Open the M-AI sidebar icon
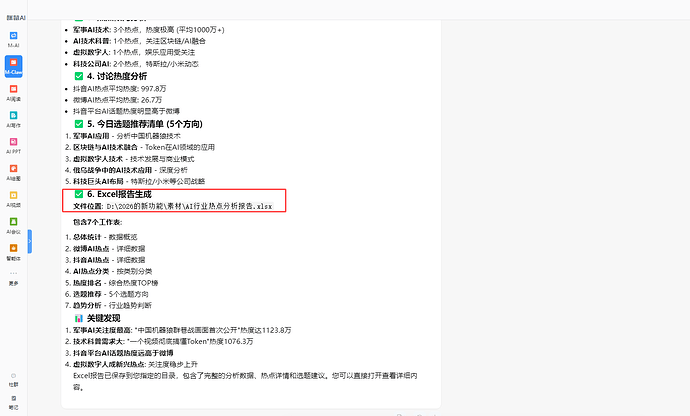Viewport: 690px width, 416px height. (14, 39)
